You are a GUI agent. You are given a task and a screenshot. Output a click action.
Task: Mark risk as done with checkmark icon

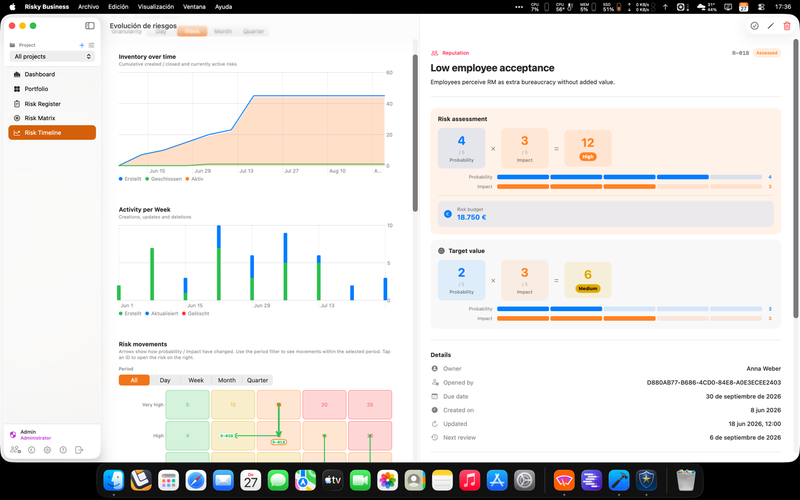point(754,26)
